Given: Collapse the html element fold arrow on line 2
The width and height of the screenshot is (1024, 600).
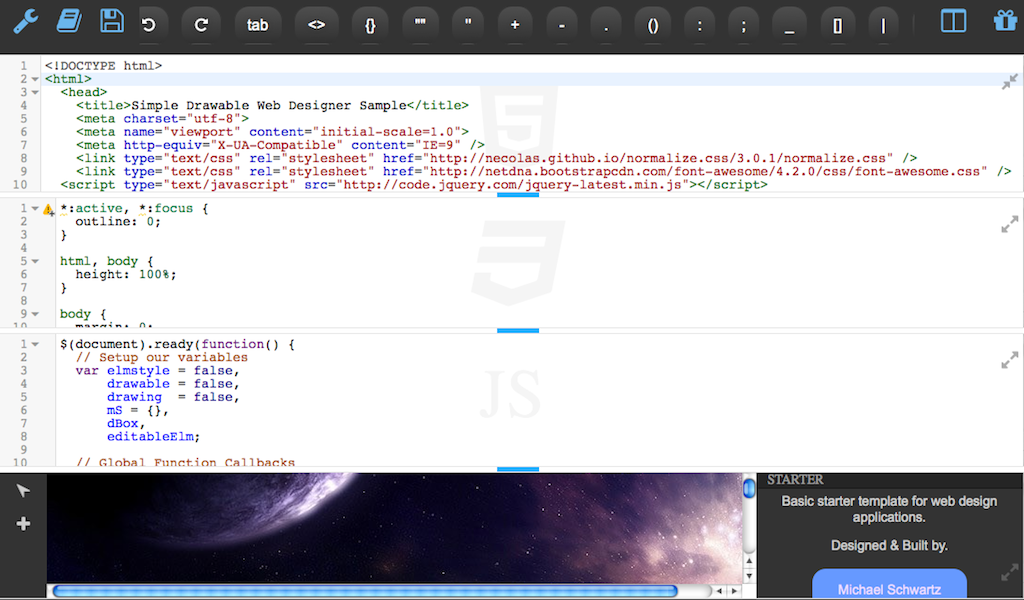Looking at the screenshot, I should (35, 78).
